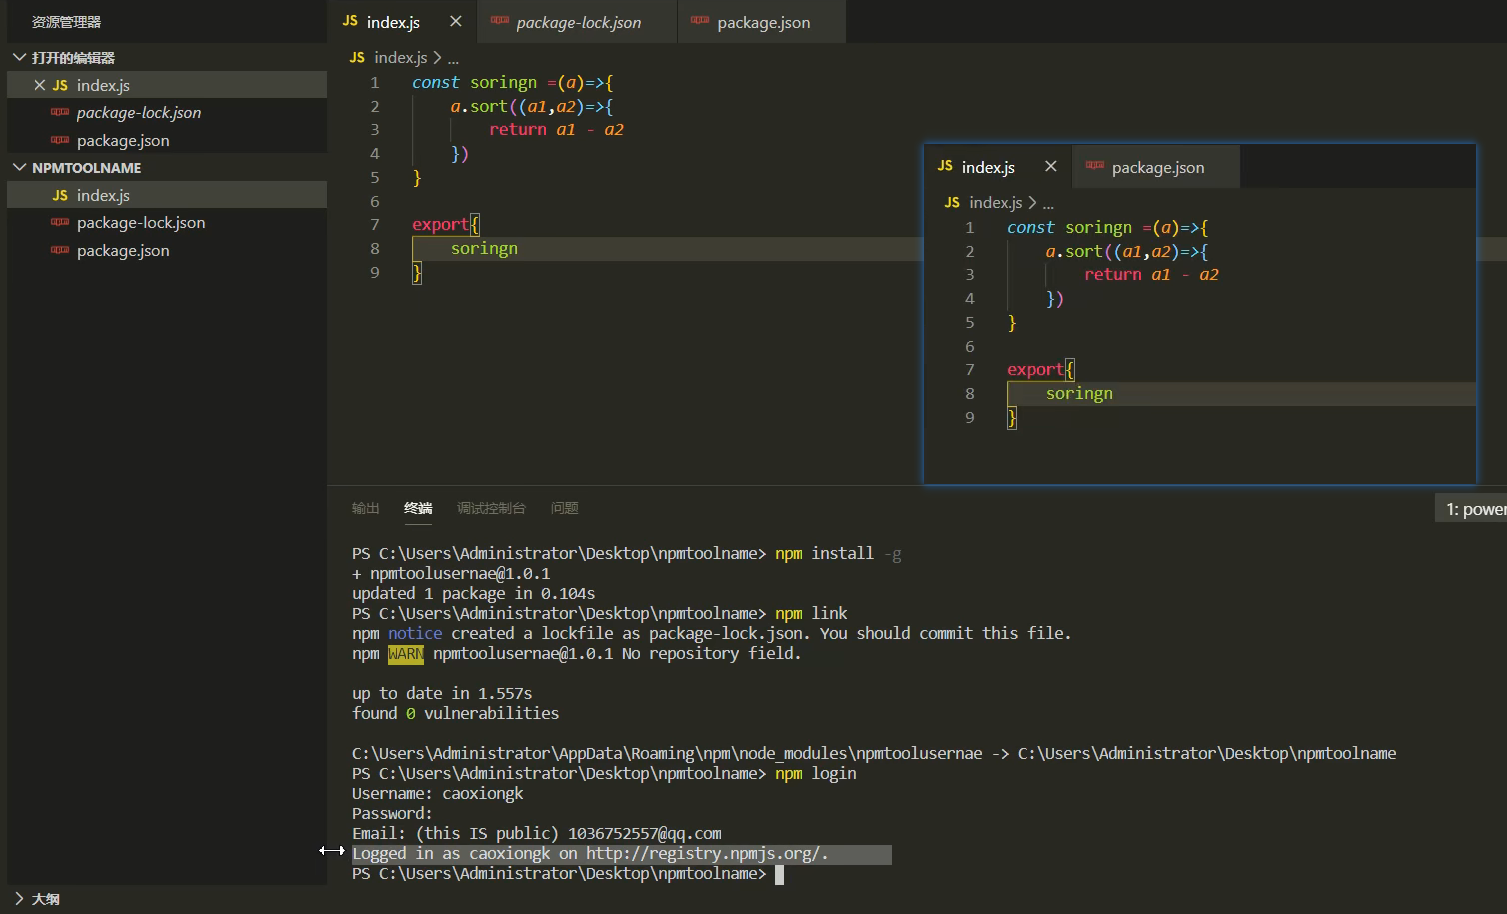Click 'const' keyword on line 1 of main editor
The width and height of the screenshot is (1507, 914).
coord(436,82)
